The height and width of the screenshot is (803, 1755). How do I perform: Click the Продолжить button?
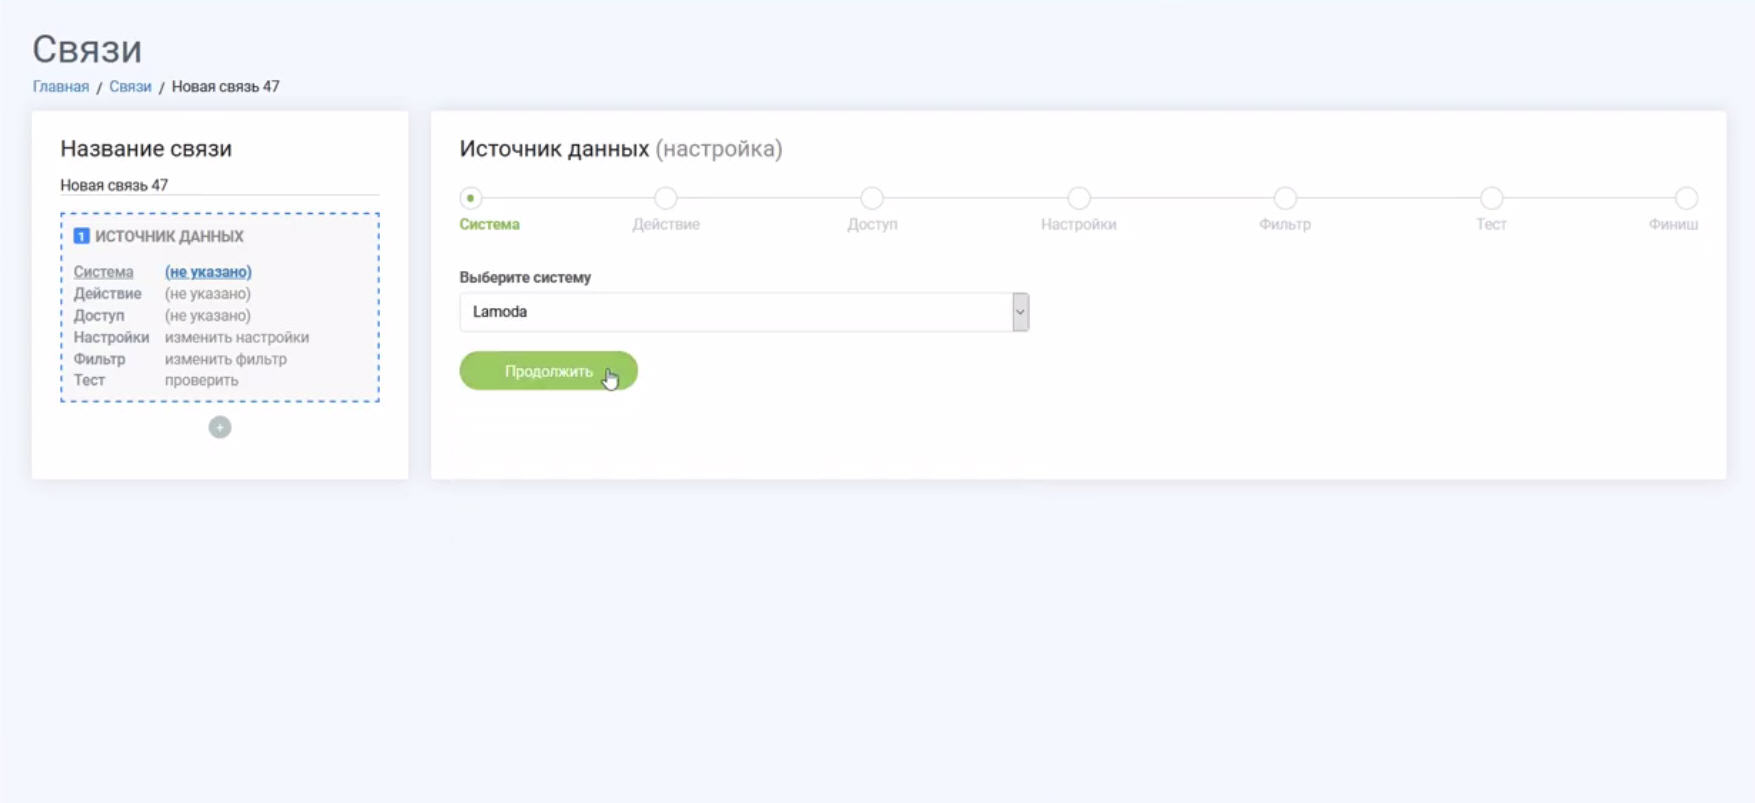coord(548,371)
